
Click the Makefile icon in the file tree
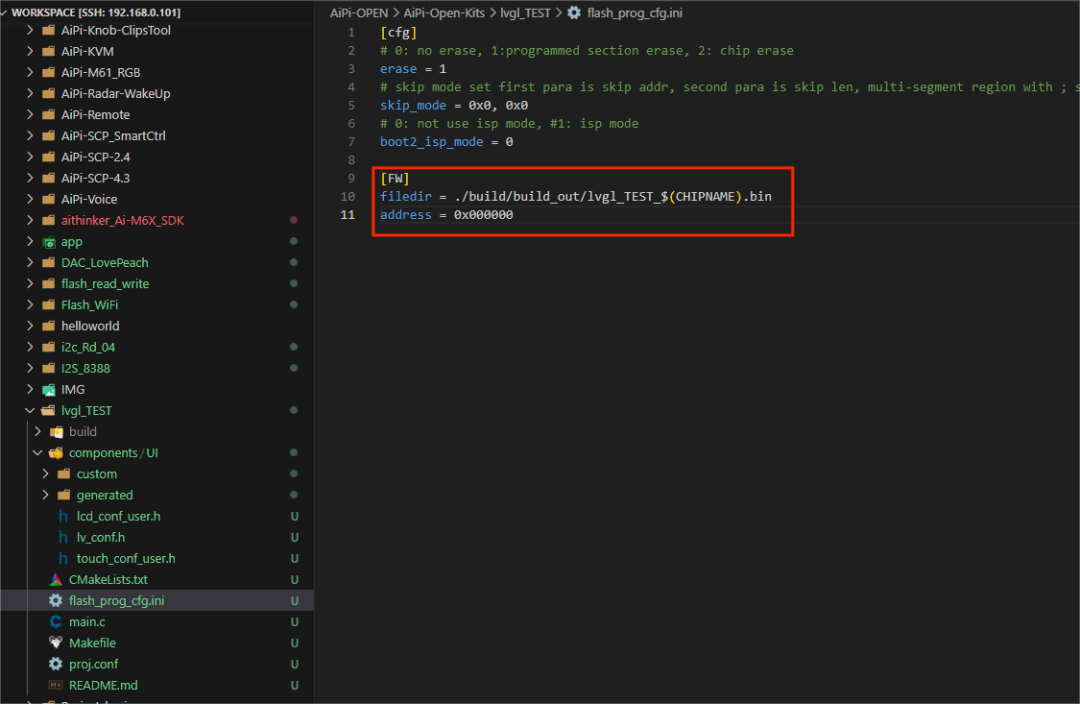pyautogui.click(x=56, y=643)
